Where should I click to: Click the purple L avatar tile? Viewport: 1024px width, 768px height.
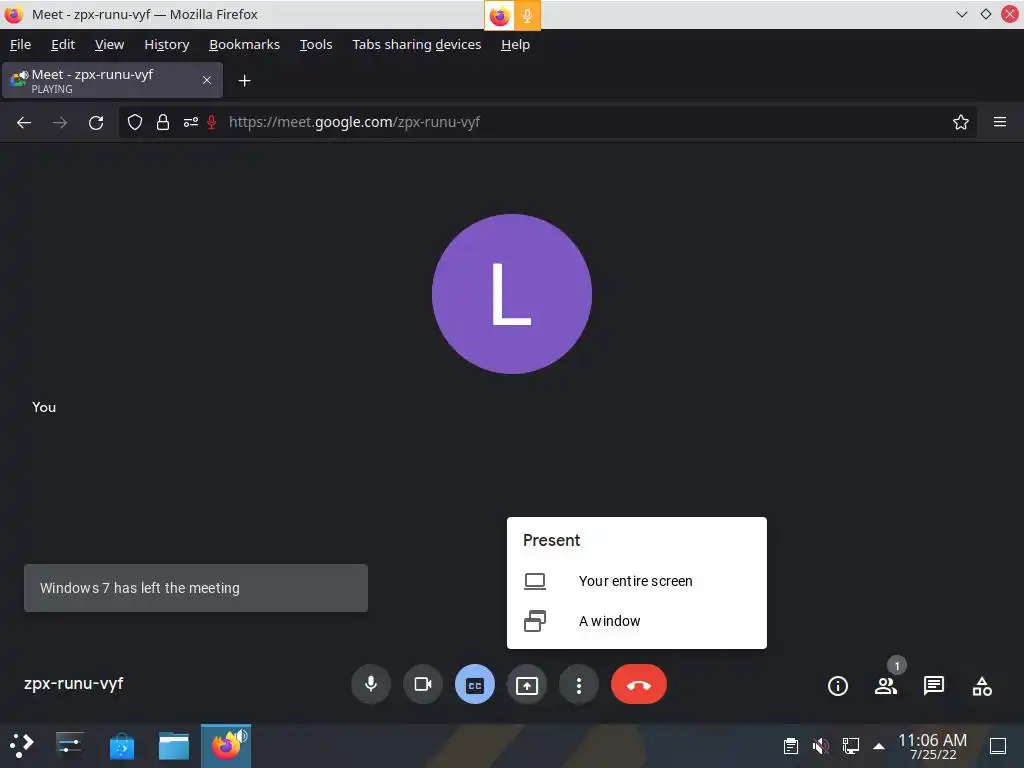click(512, 294)
